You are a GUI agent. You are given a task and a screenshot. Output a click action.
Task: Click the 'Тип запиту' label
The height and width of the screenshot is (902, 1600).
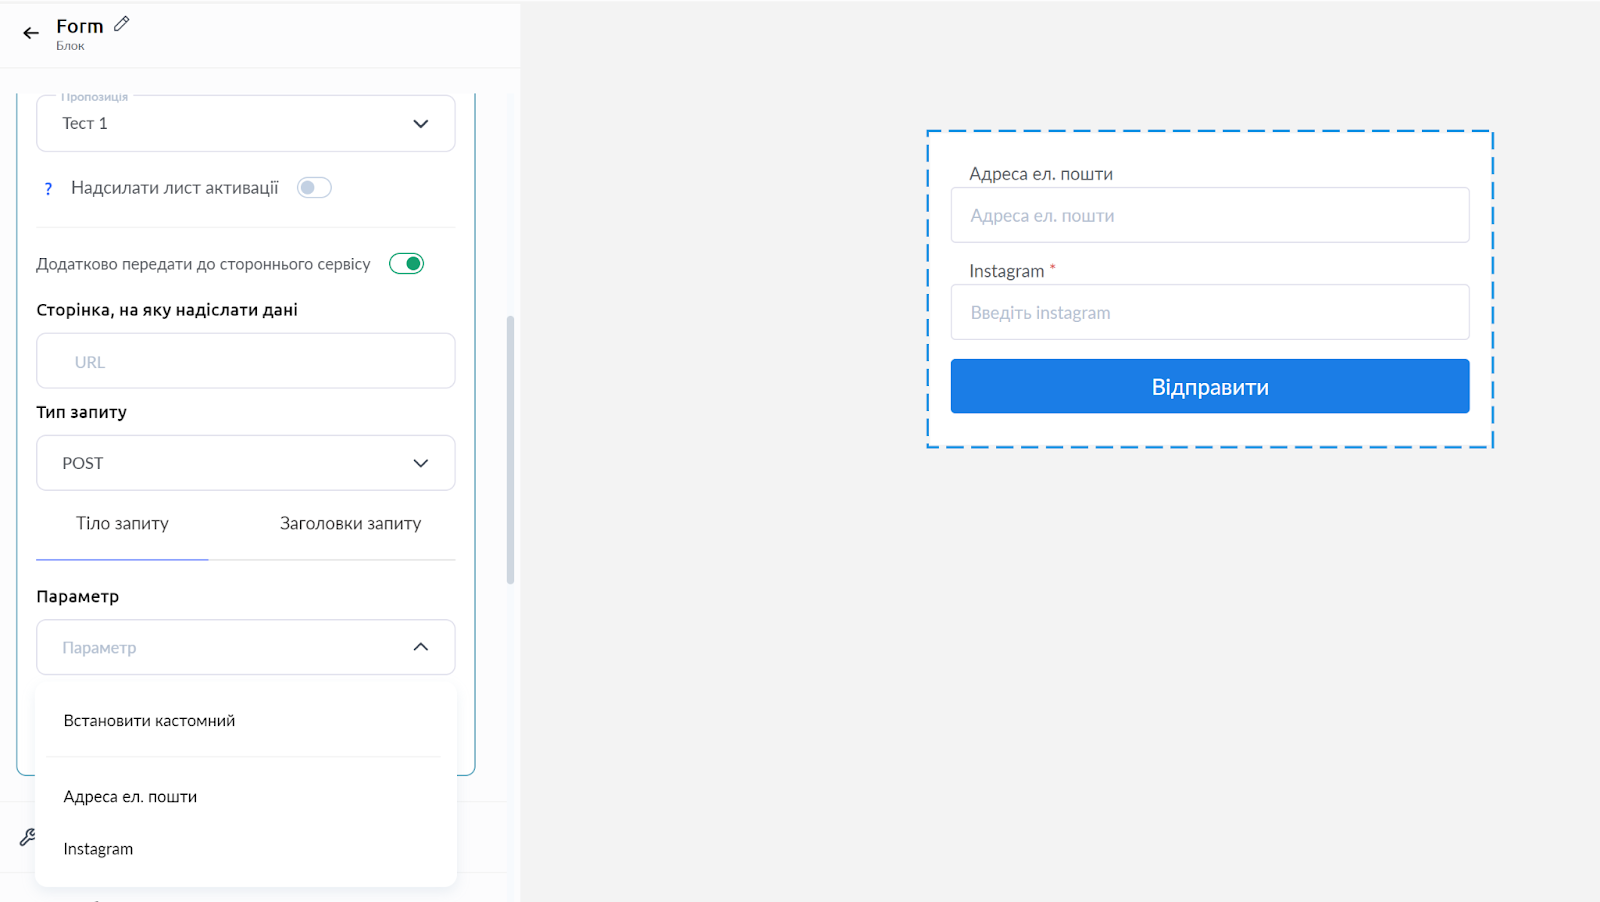[82, 412]
